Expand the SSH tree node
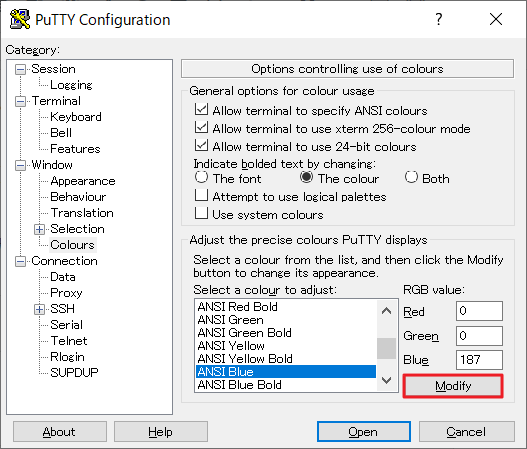Screen dimensions: 527x449 click(x=39, y=309)
